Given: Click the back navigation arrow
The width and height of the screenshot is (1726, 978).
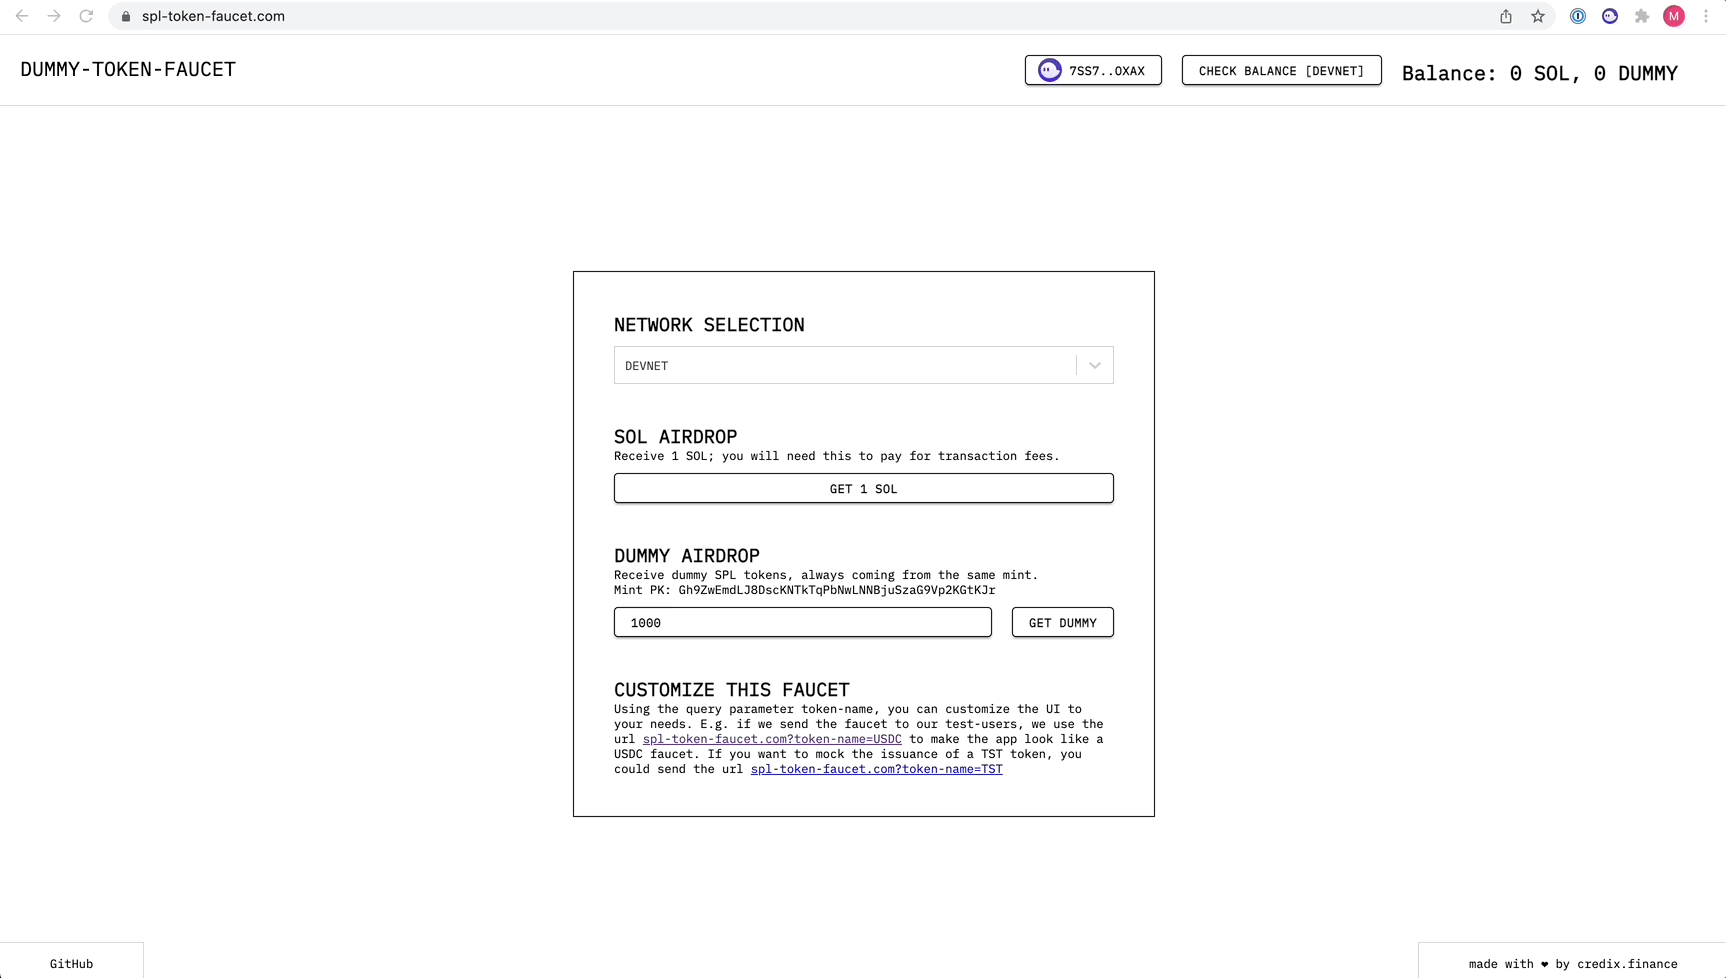Looking at the screenshot, I should coord(22,16).
